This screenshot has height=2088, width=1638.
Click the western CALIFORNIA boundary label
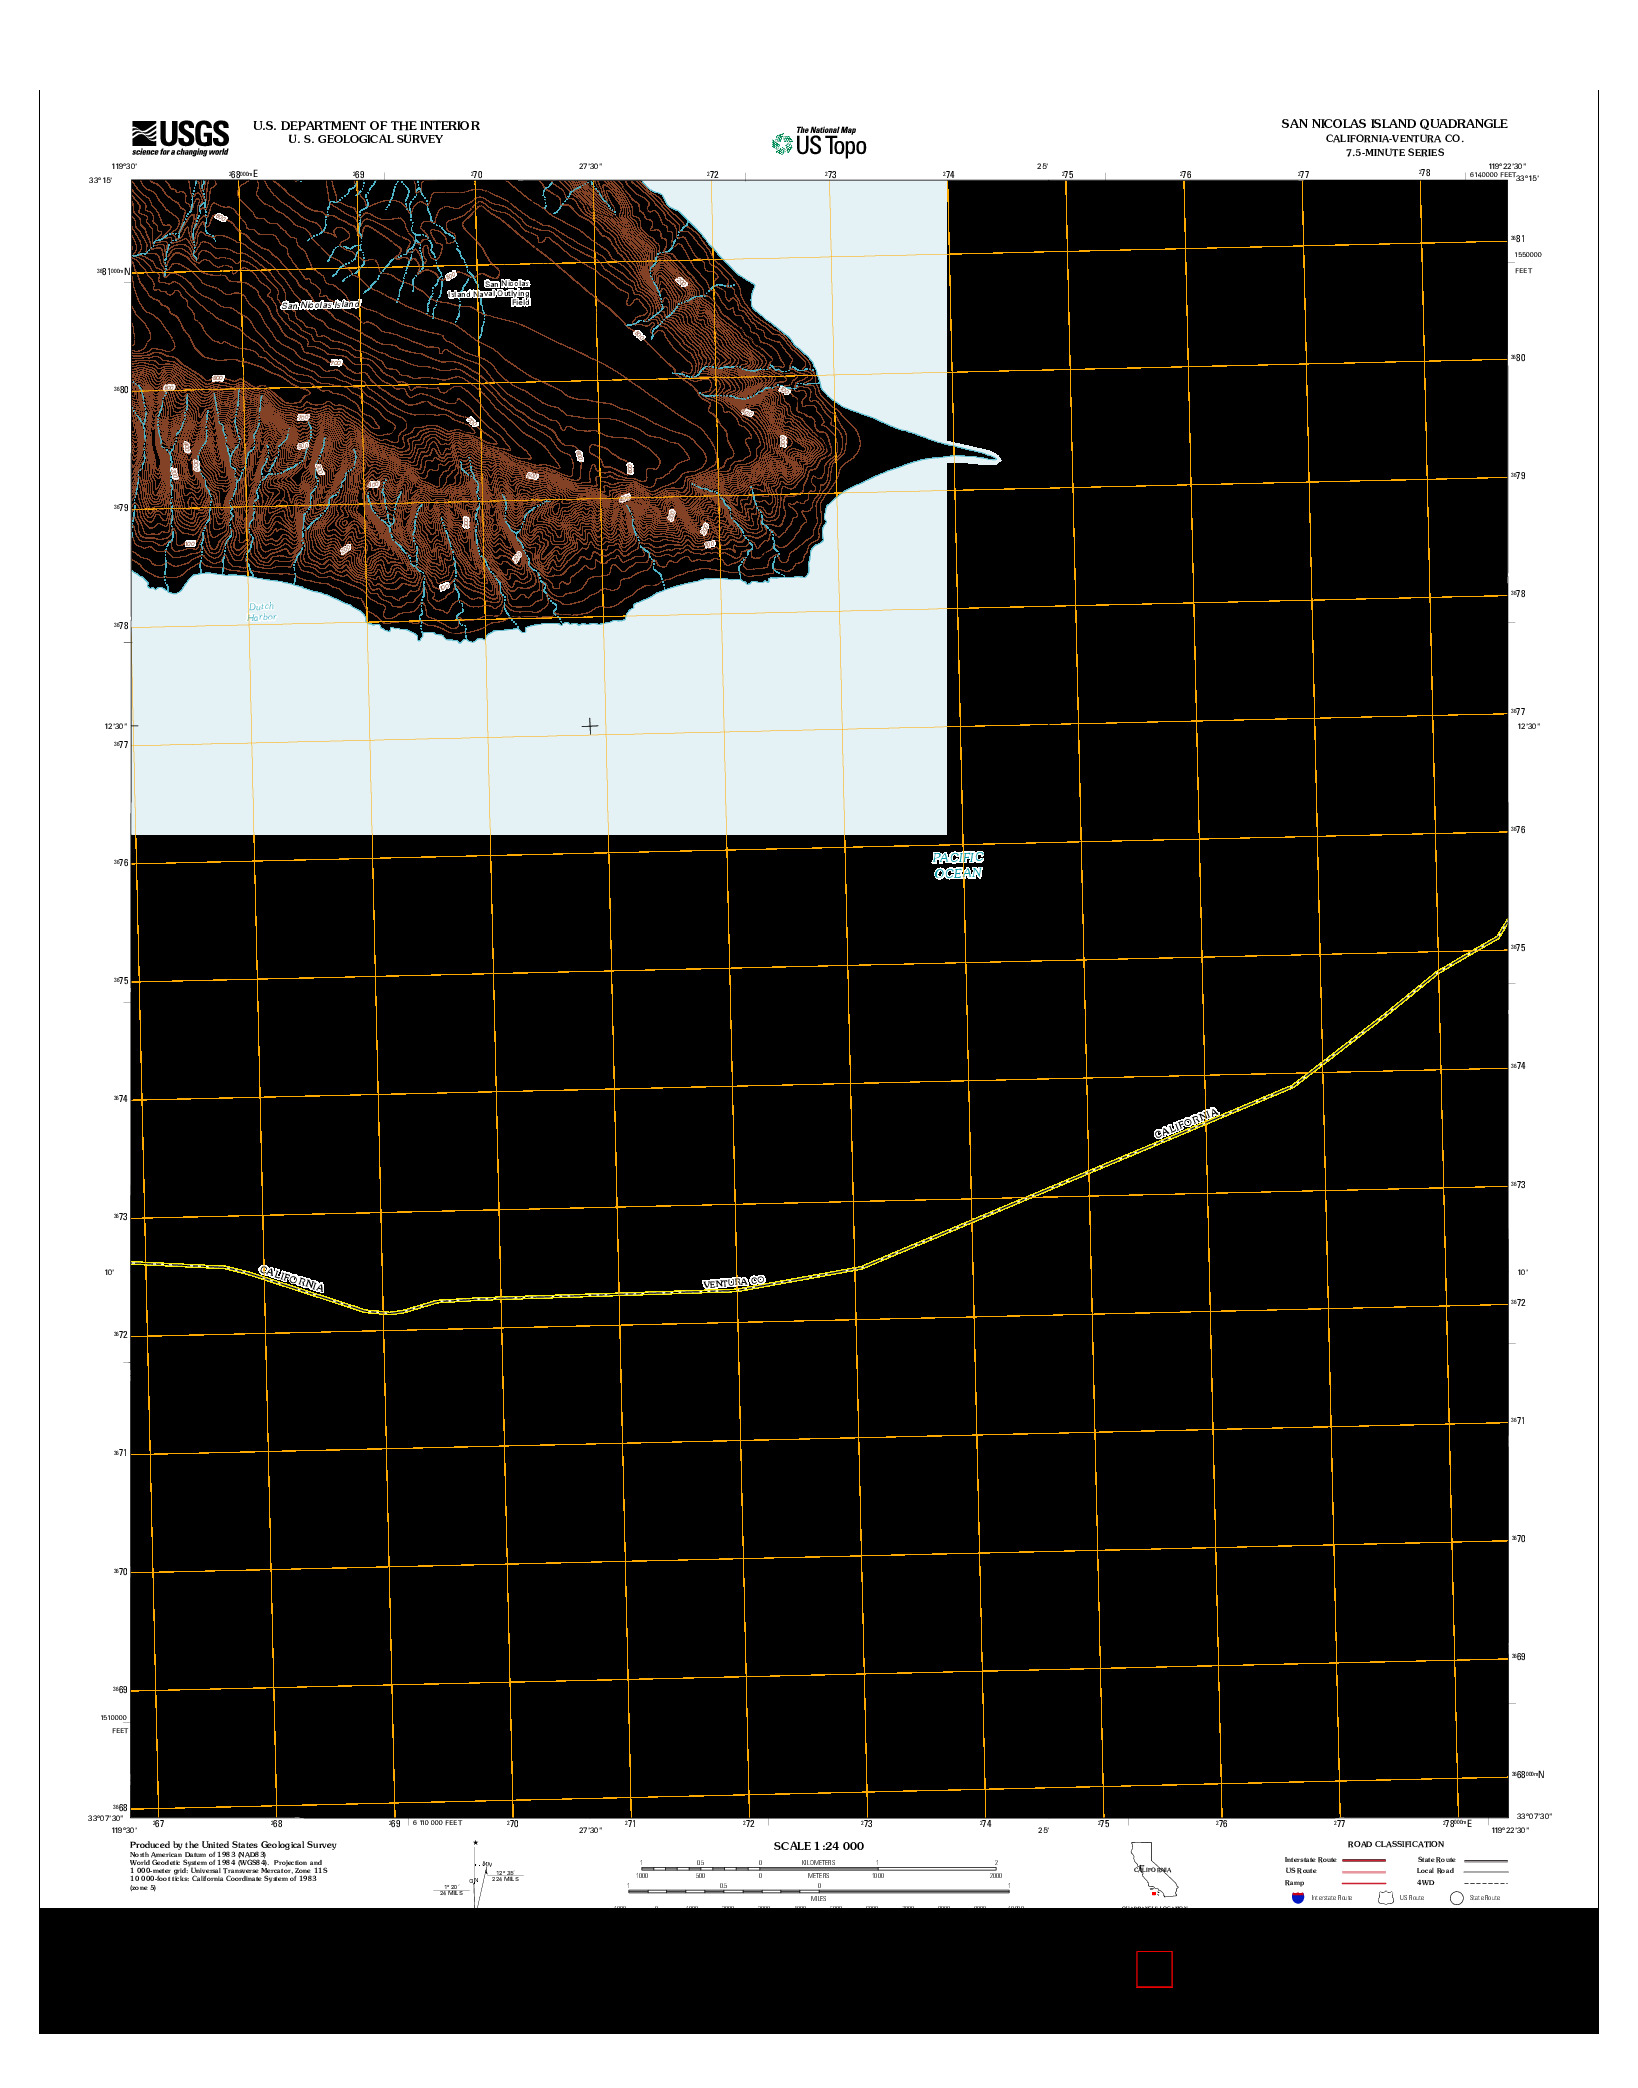pos(291,1278)
